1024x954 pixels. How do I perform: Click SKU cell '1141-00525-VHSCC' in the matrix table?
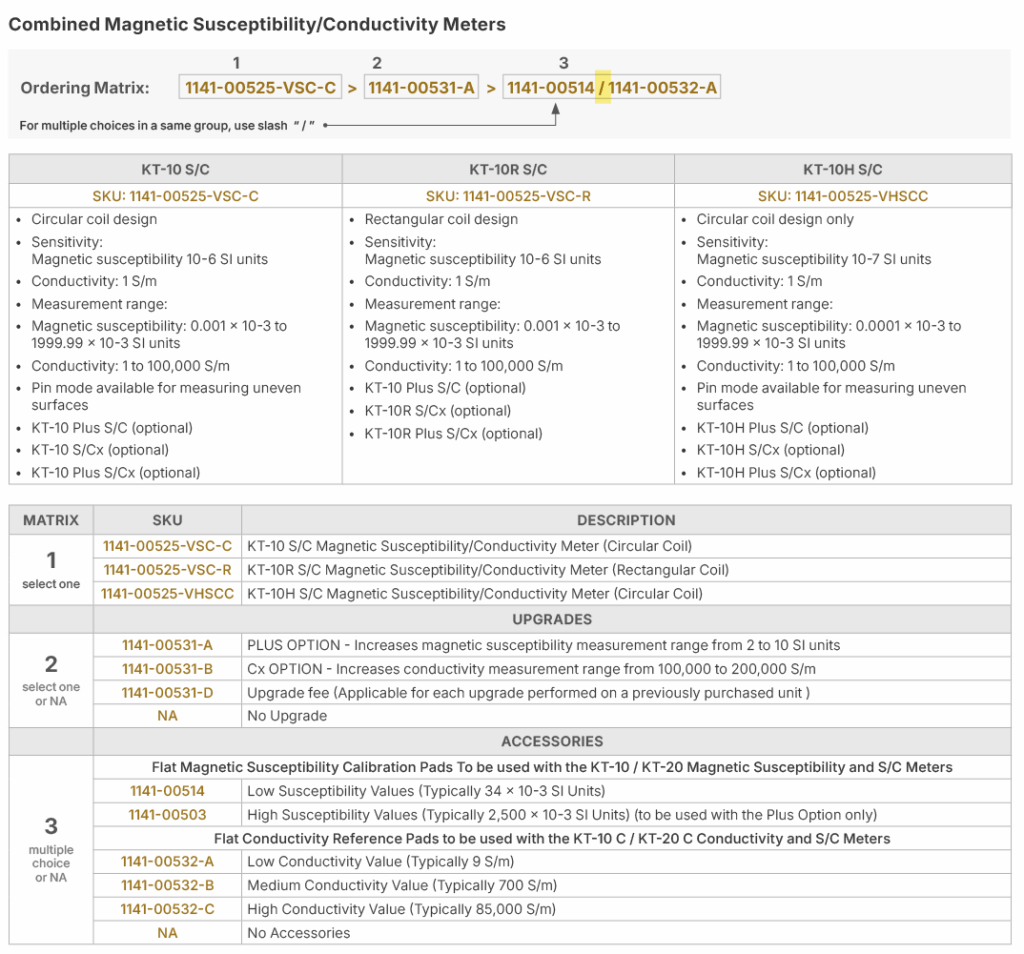click(167, 594)
